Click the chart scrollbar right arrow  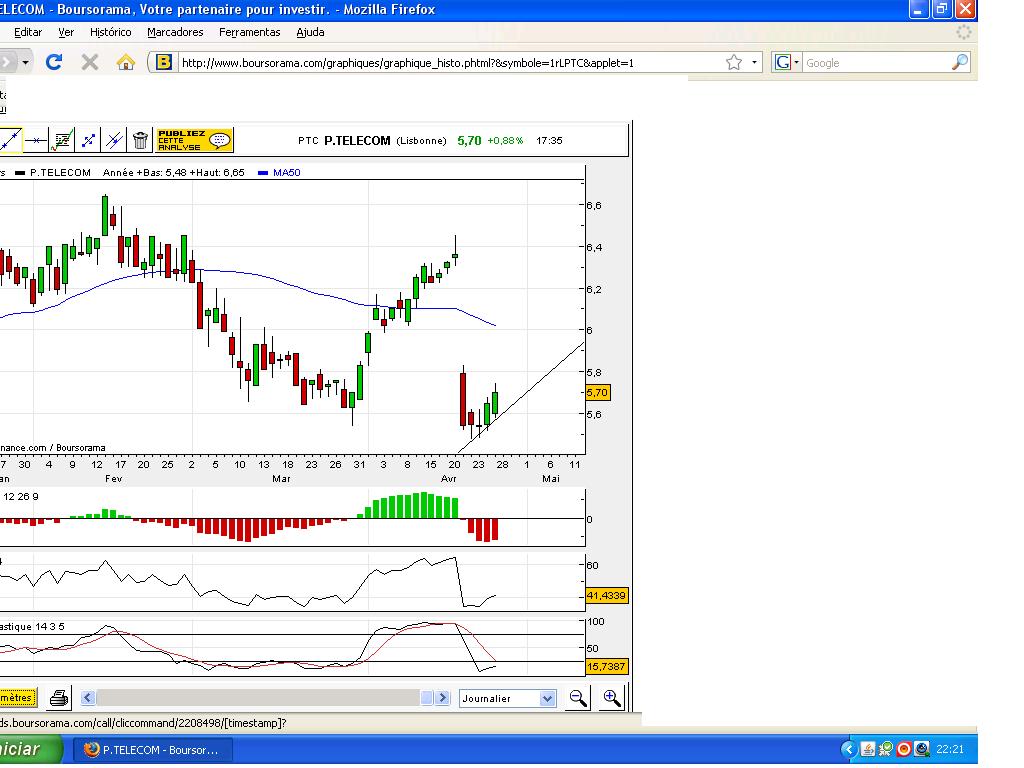pos(442,697)
